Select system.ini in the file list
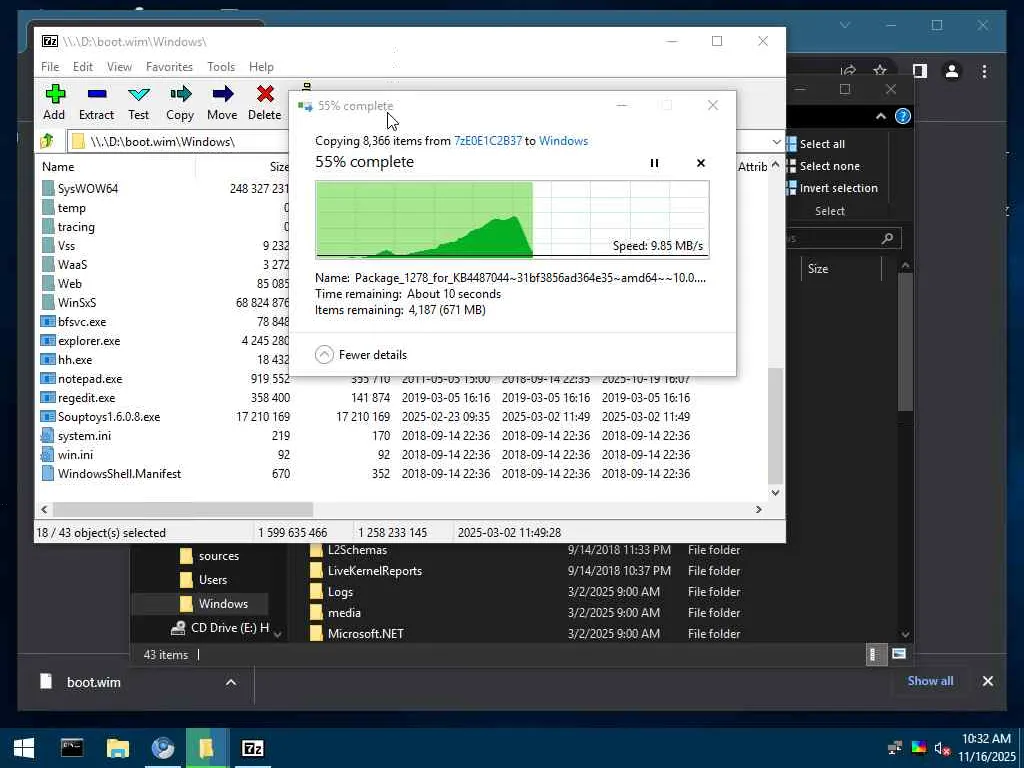Screen dimensions: 1024x768 [84, 435]
